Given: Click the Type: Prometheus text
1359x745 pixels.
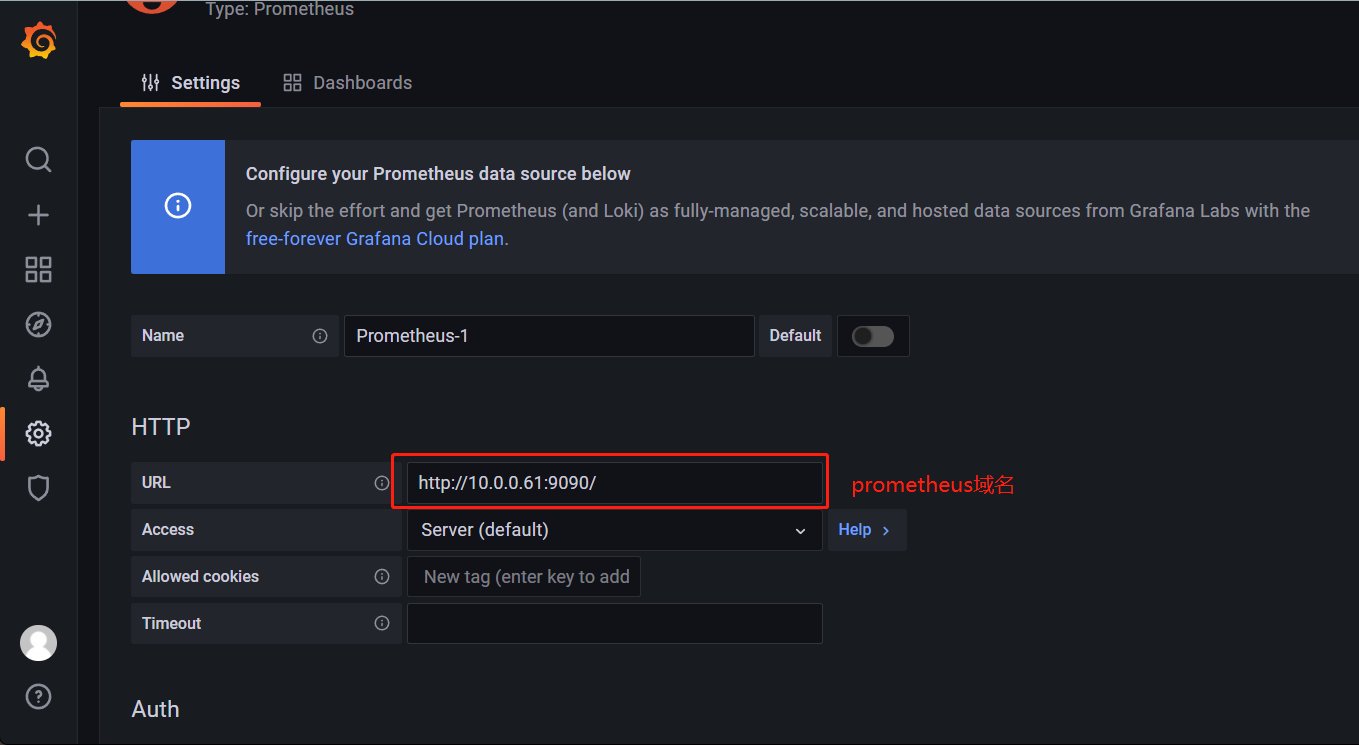Looking at the screenshot, I should coord(280,9).
